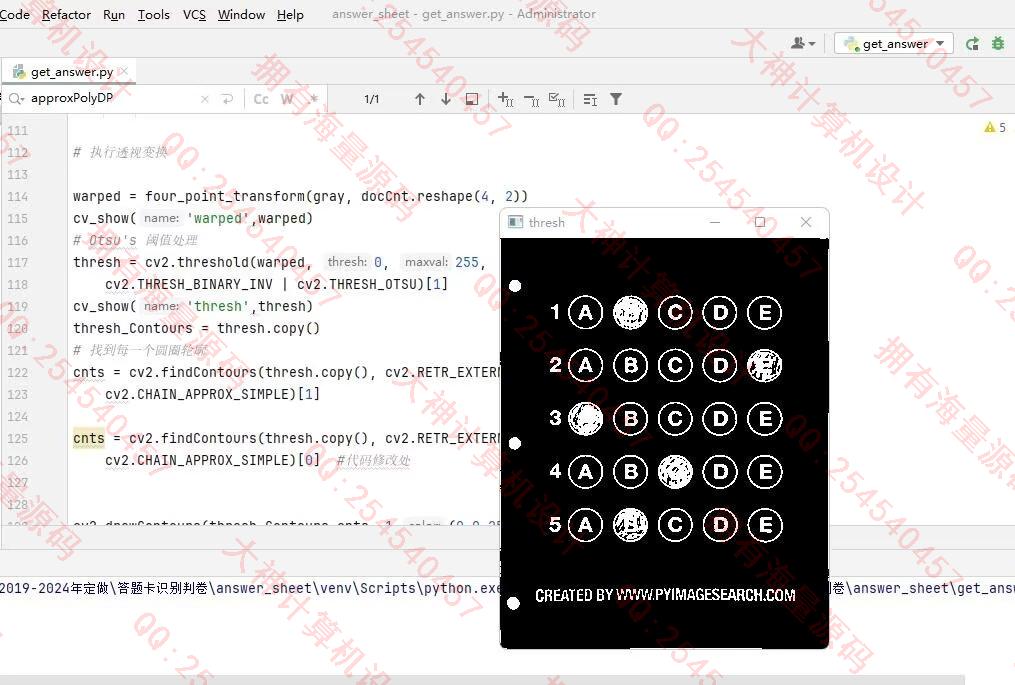This screenshot has width=1015, height=685.
Task: Click 'cv2.threshold' call on line 117
Action: (x=197, y=262)
